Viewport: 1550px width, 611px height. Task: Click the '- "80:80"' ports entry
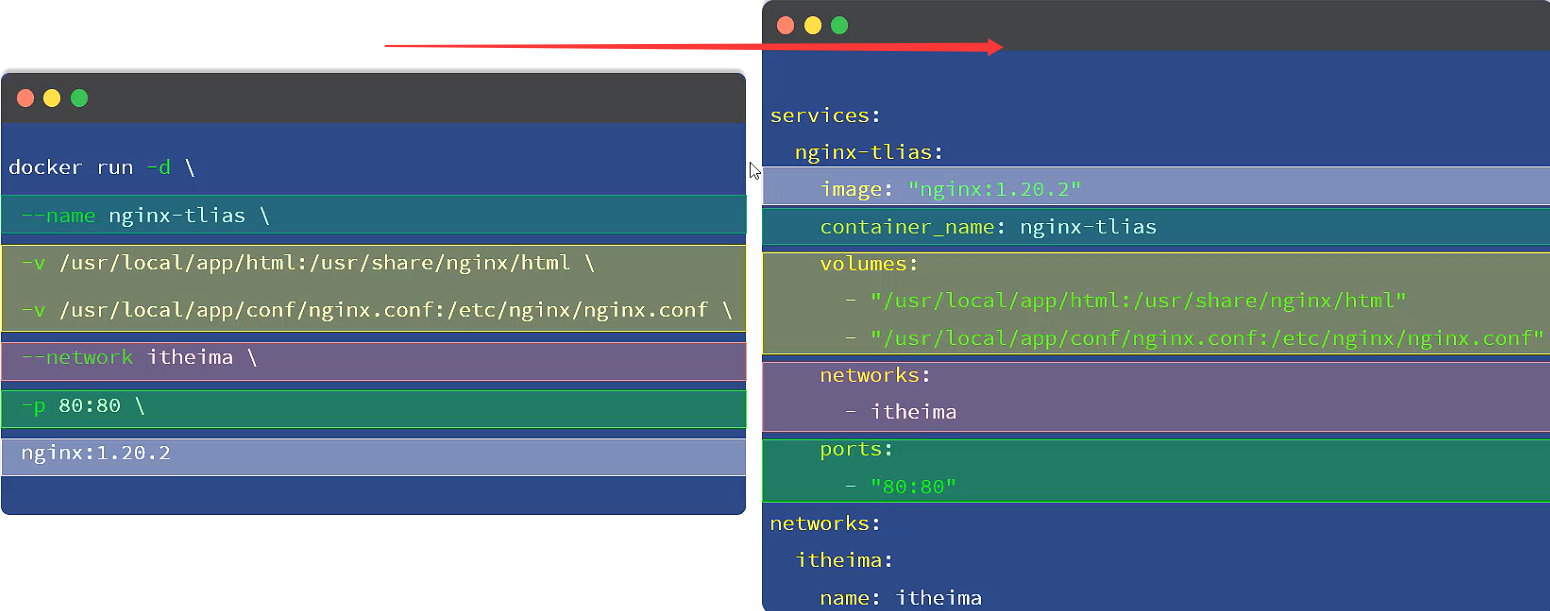pyautogui.click(x=901, y=487)
